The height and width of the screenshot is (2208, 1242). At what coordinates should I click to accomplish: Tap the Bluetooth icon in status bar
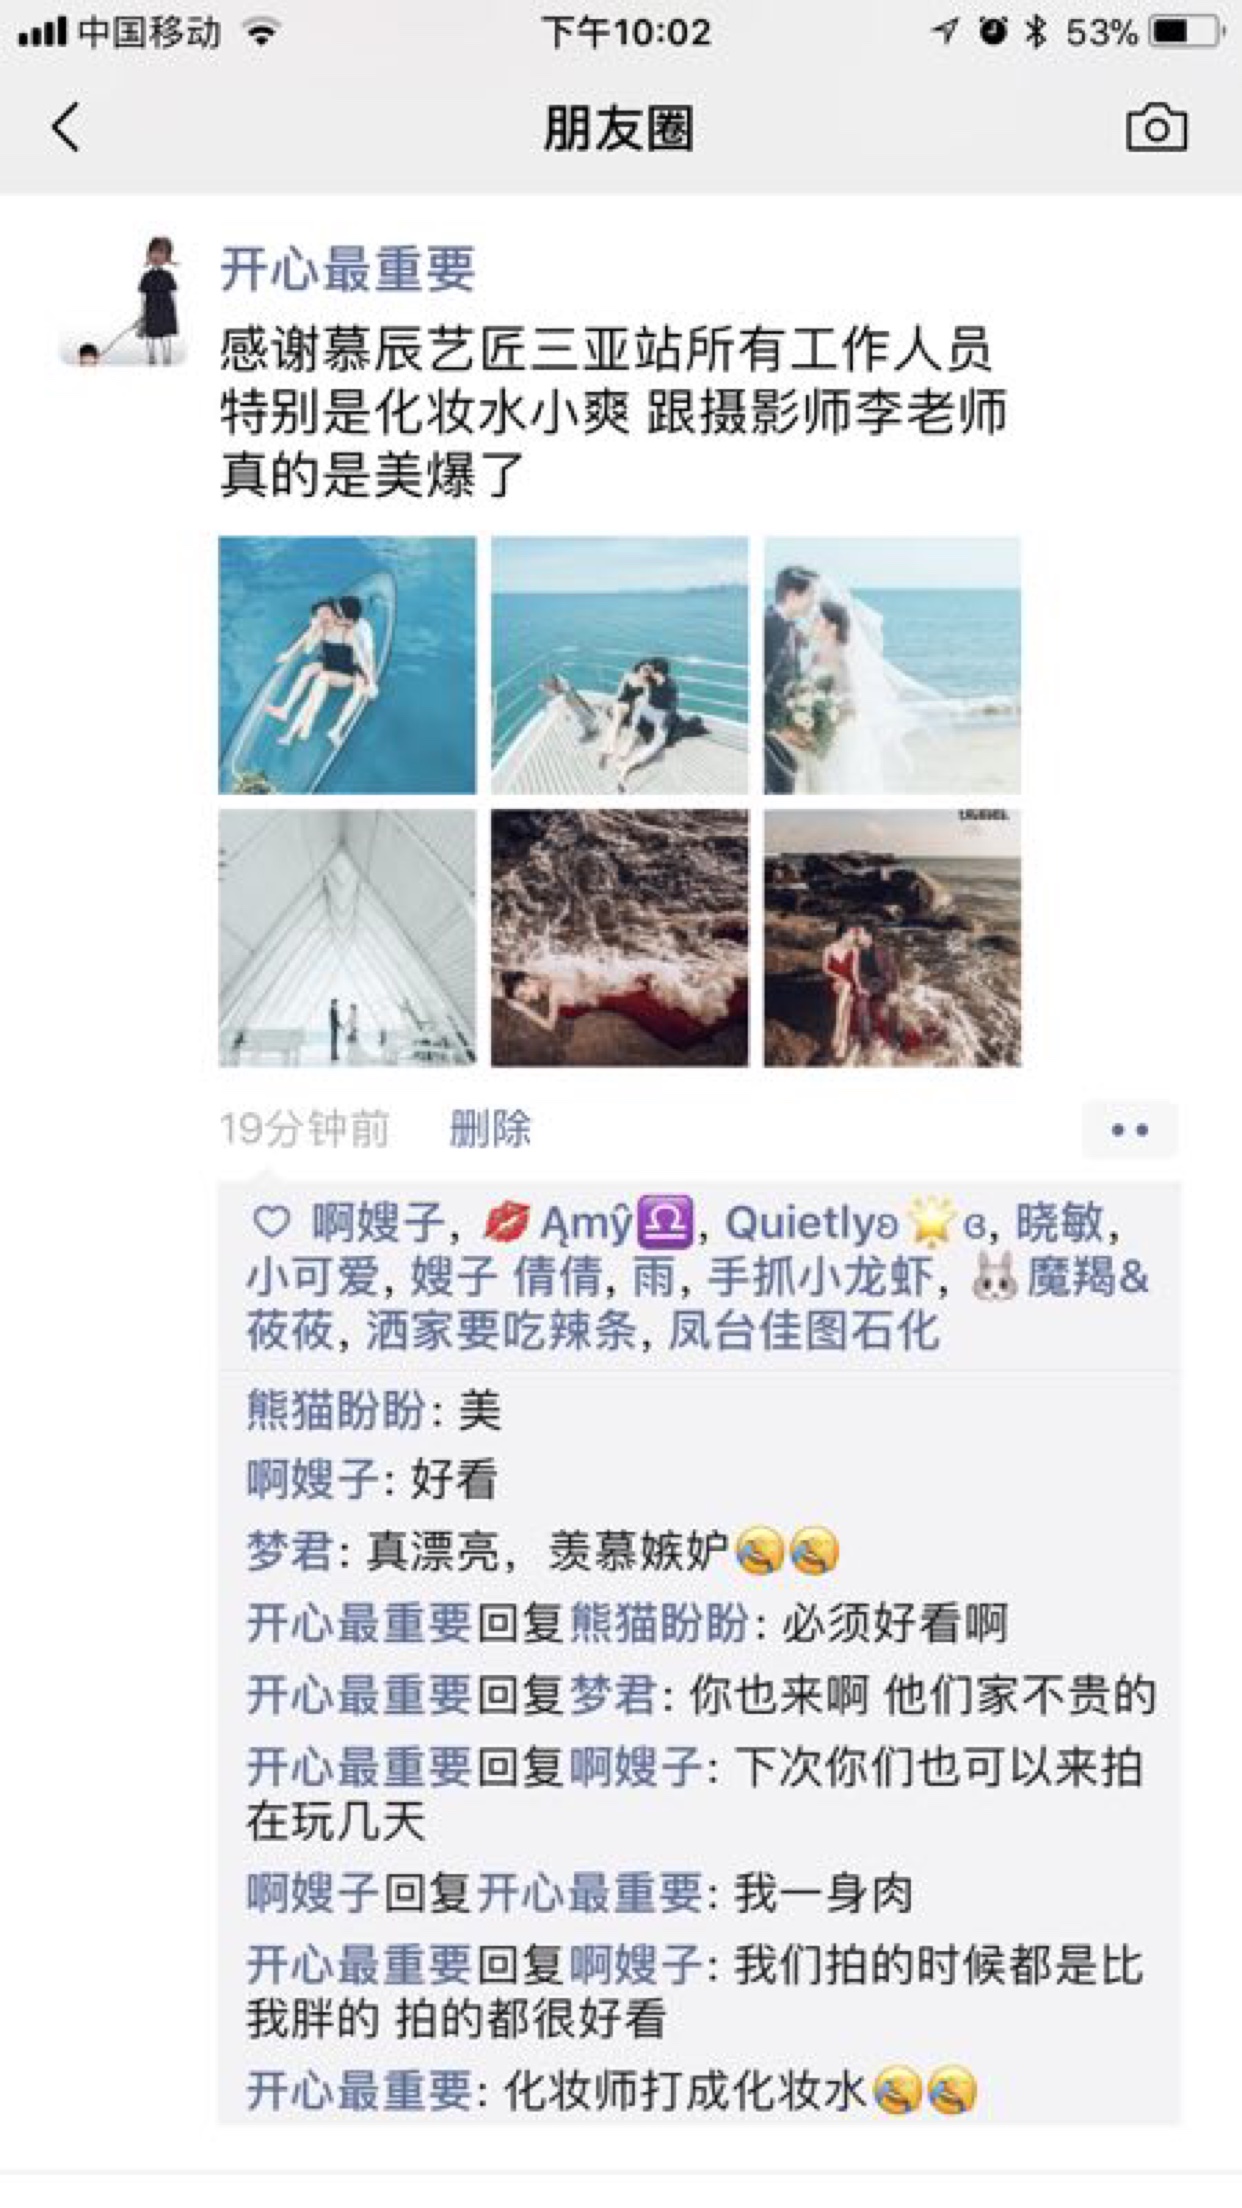pyautogui.click(x=1035, y=32)
